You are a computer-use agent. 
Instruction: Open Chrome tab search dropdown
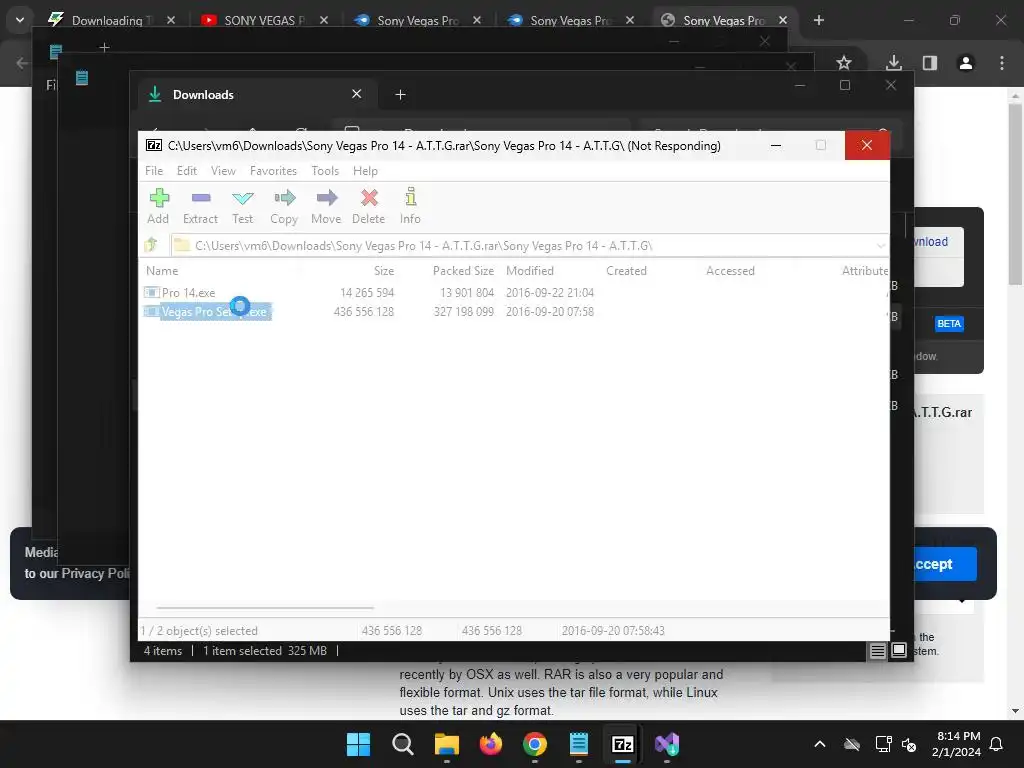(x=20, y=20)
